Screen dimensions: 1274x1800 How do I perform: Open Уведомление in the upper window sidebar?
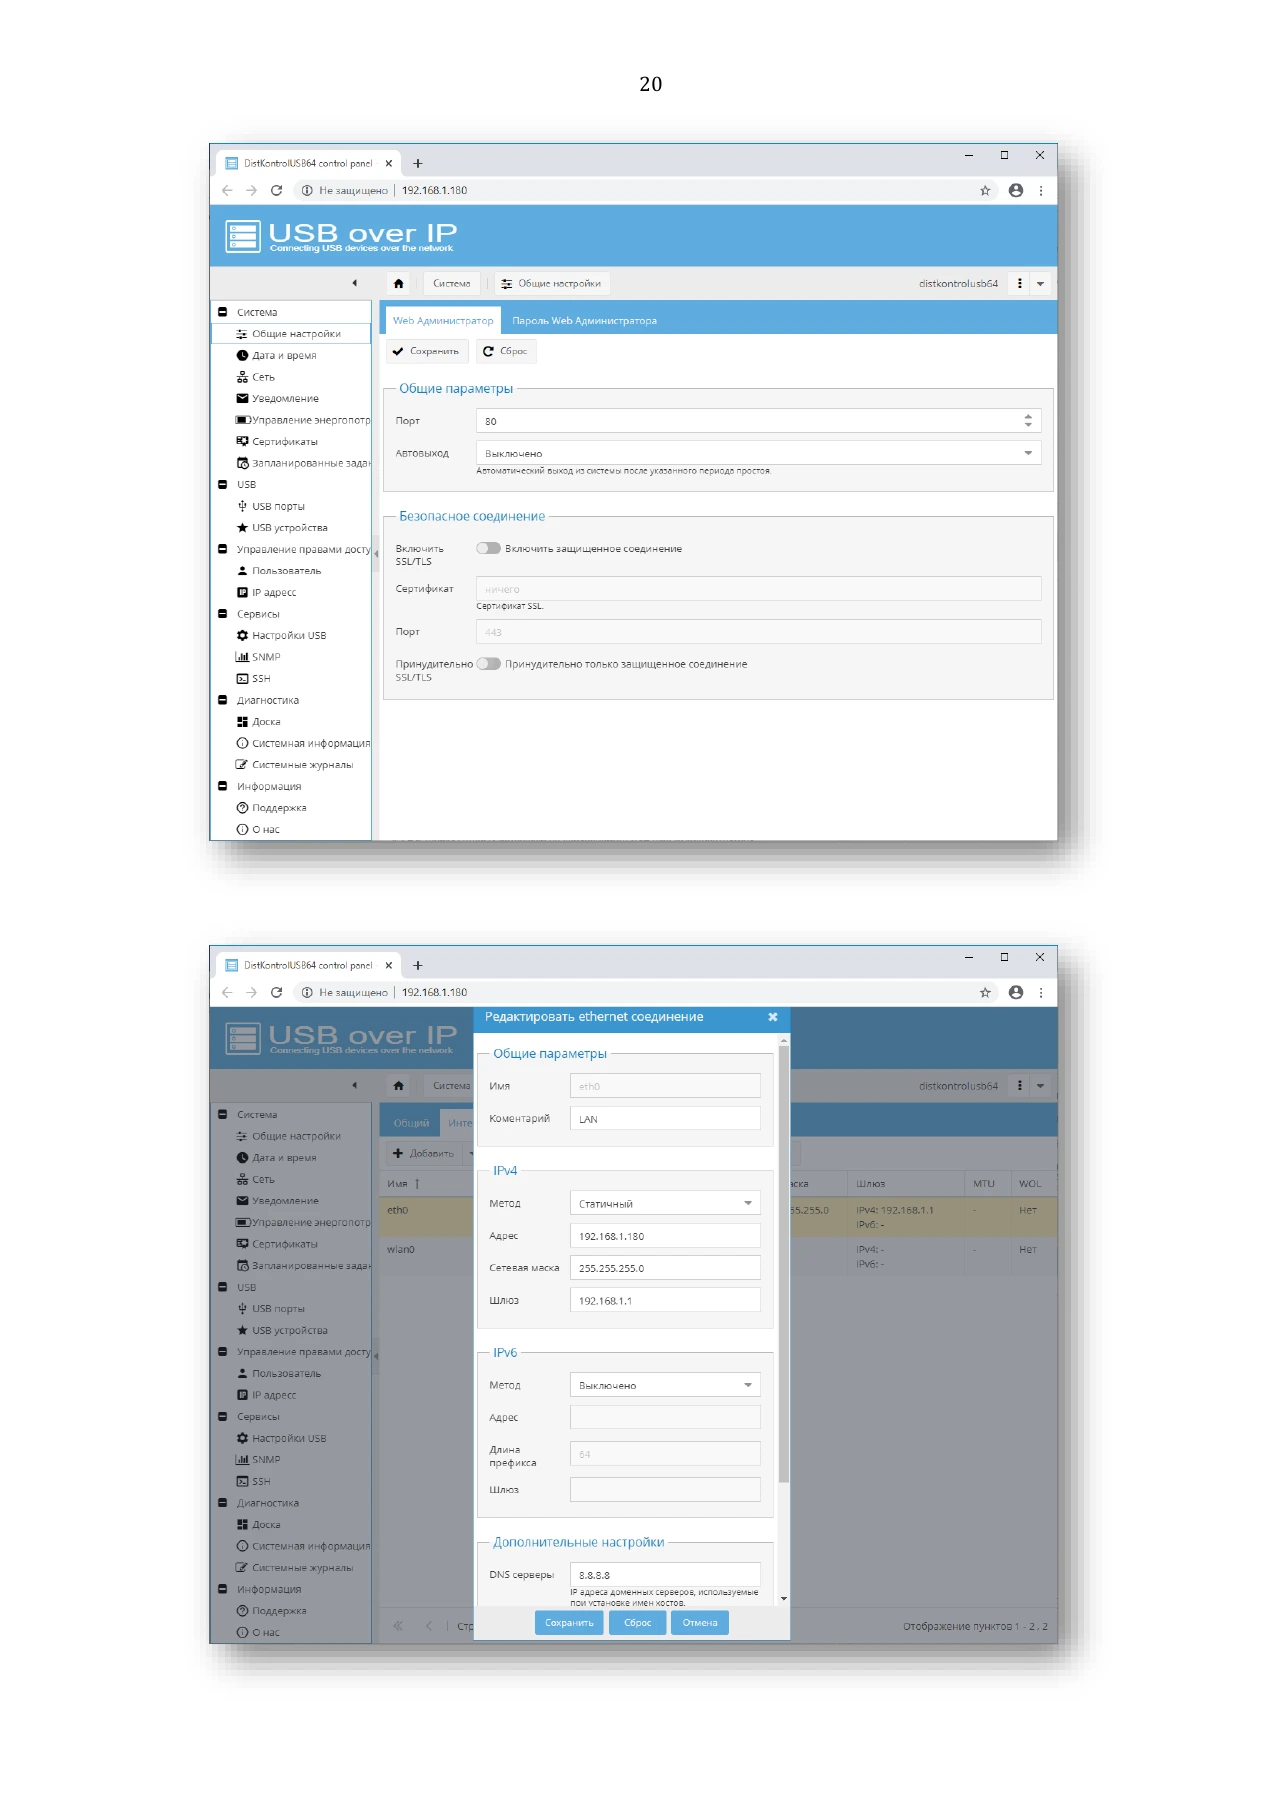[x=285, y=399]
